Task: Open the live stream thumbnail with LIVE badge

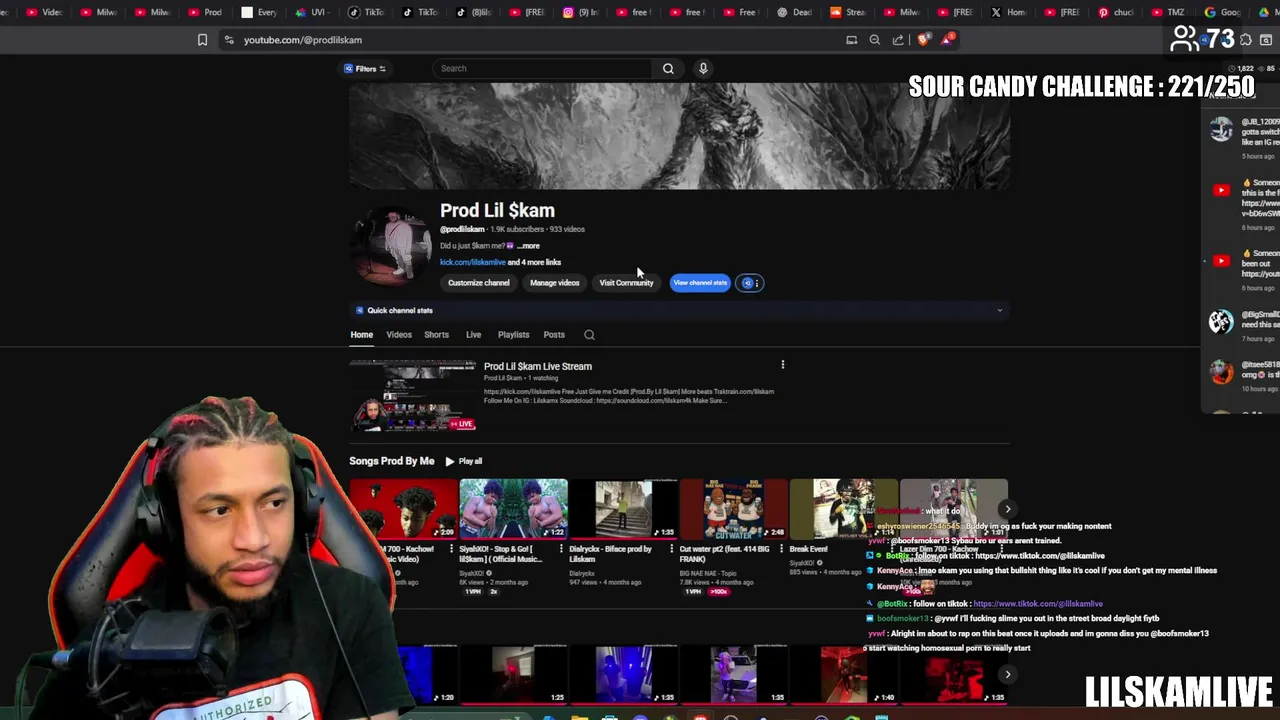Action: pyautogui.click(x=413, y=396)
